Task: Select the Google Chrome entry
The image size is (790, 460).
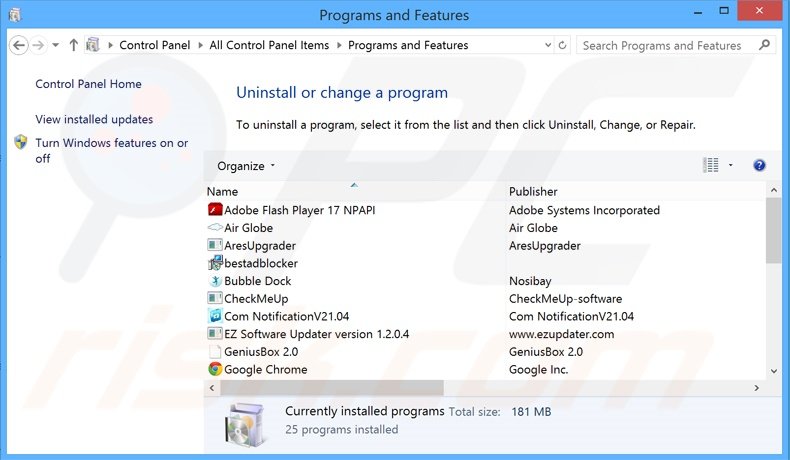Action: (266, 369)
